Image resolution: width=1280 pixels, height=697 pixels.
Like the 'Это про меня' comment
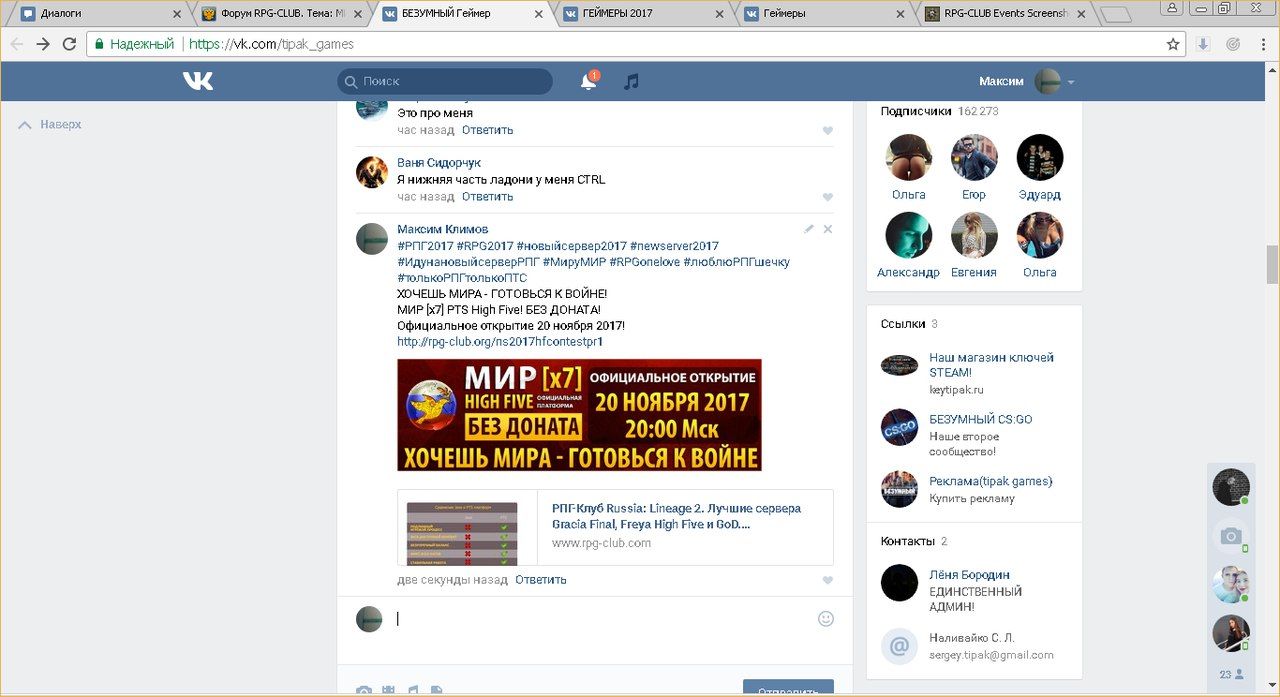point(827,131)
